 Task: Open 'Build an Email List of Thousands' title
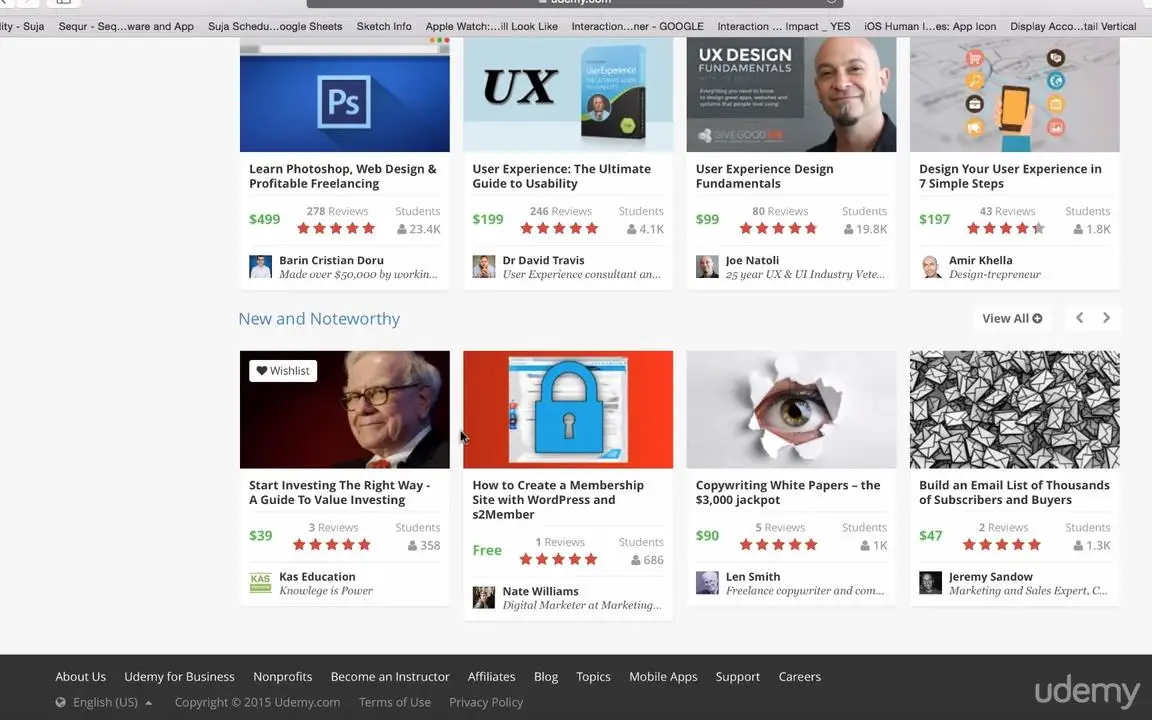click(x=1015, y=492)
